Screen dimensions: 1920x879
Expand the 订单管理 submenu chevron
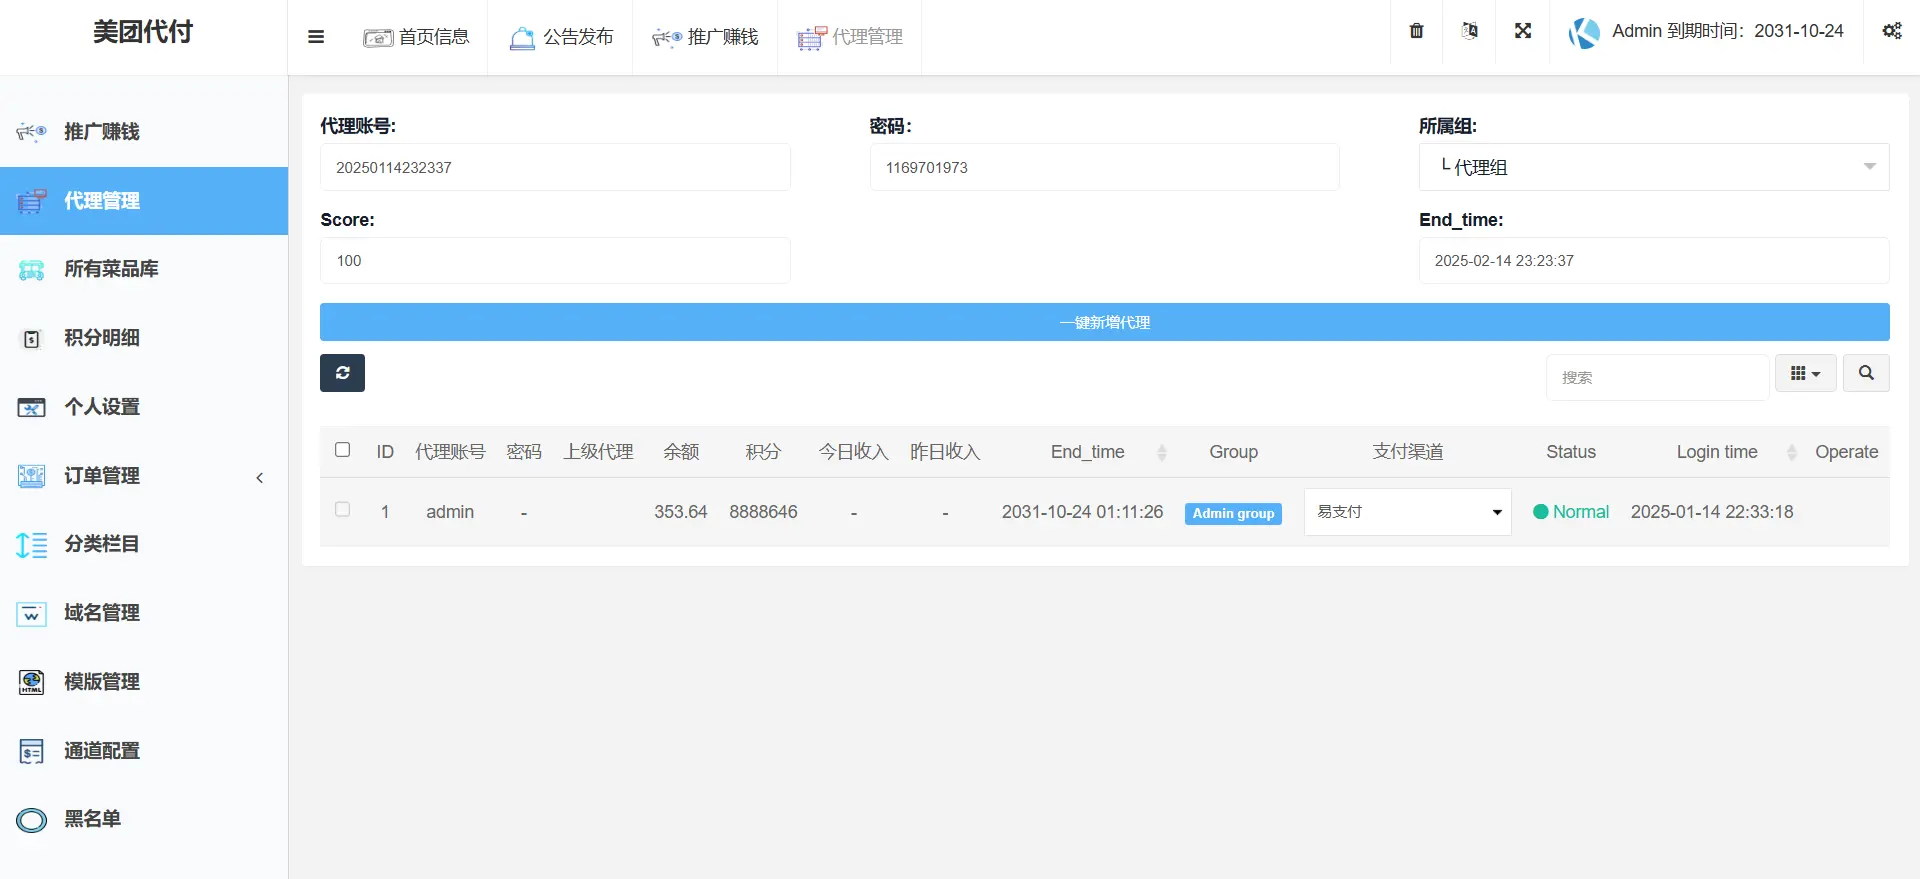point(260,477)
